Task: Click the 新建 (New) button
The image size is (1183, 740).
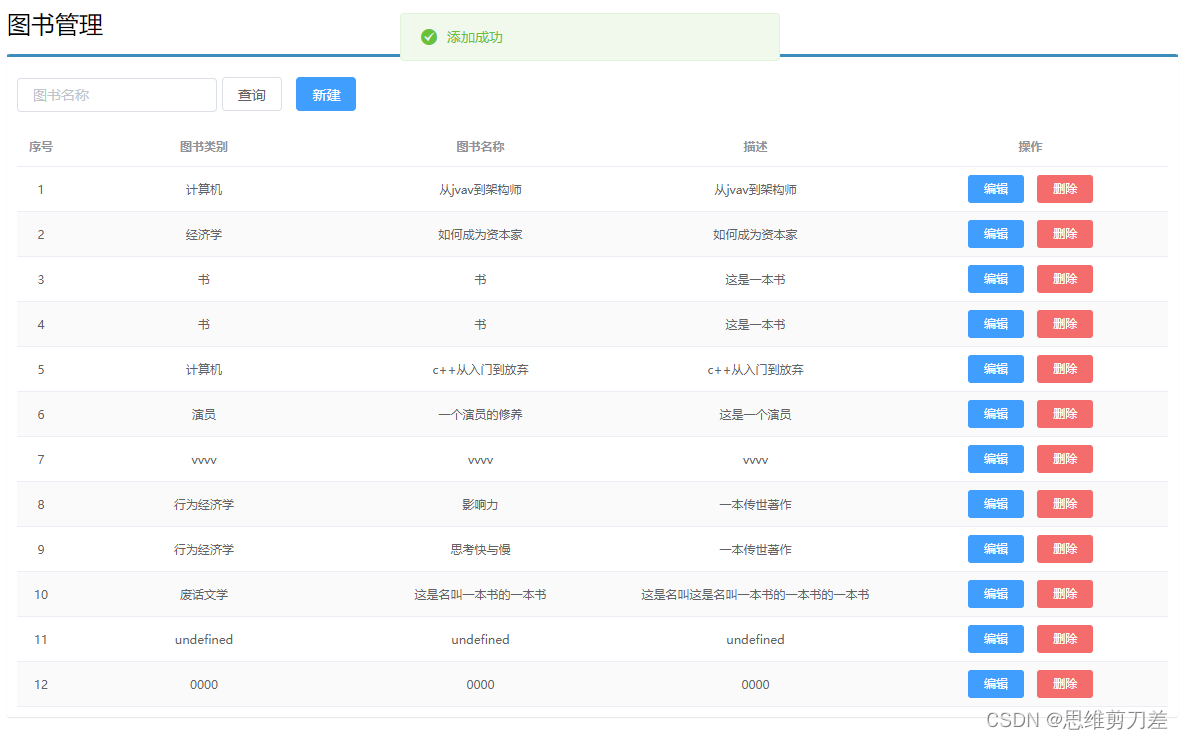Action: click(x=325, y=94)
